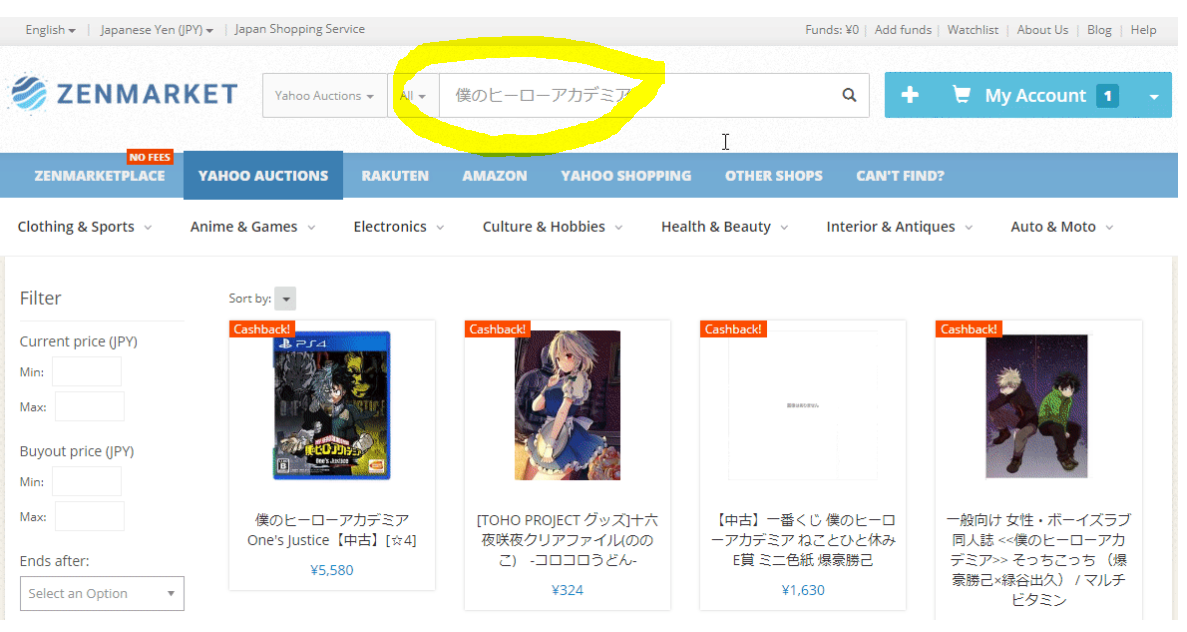Image resolution: width=1187 pixels, height=632 pixels.
Task: Click the Add funds link
Action: click(x=902, y=30)
